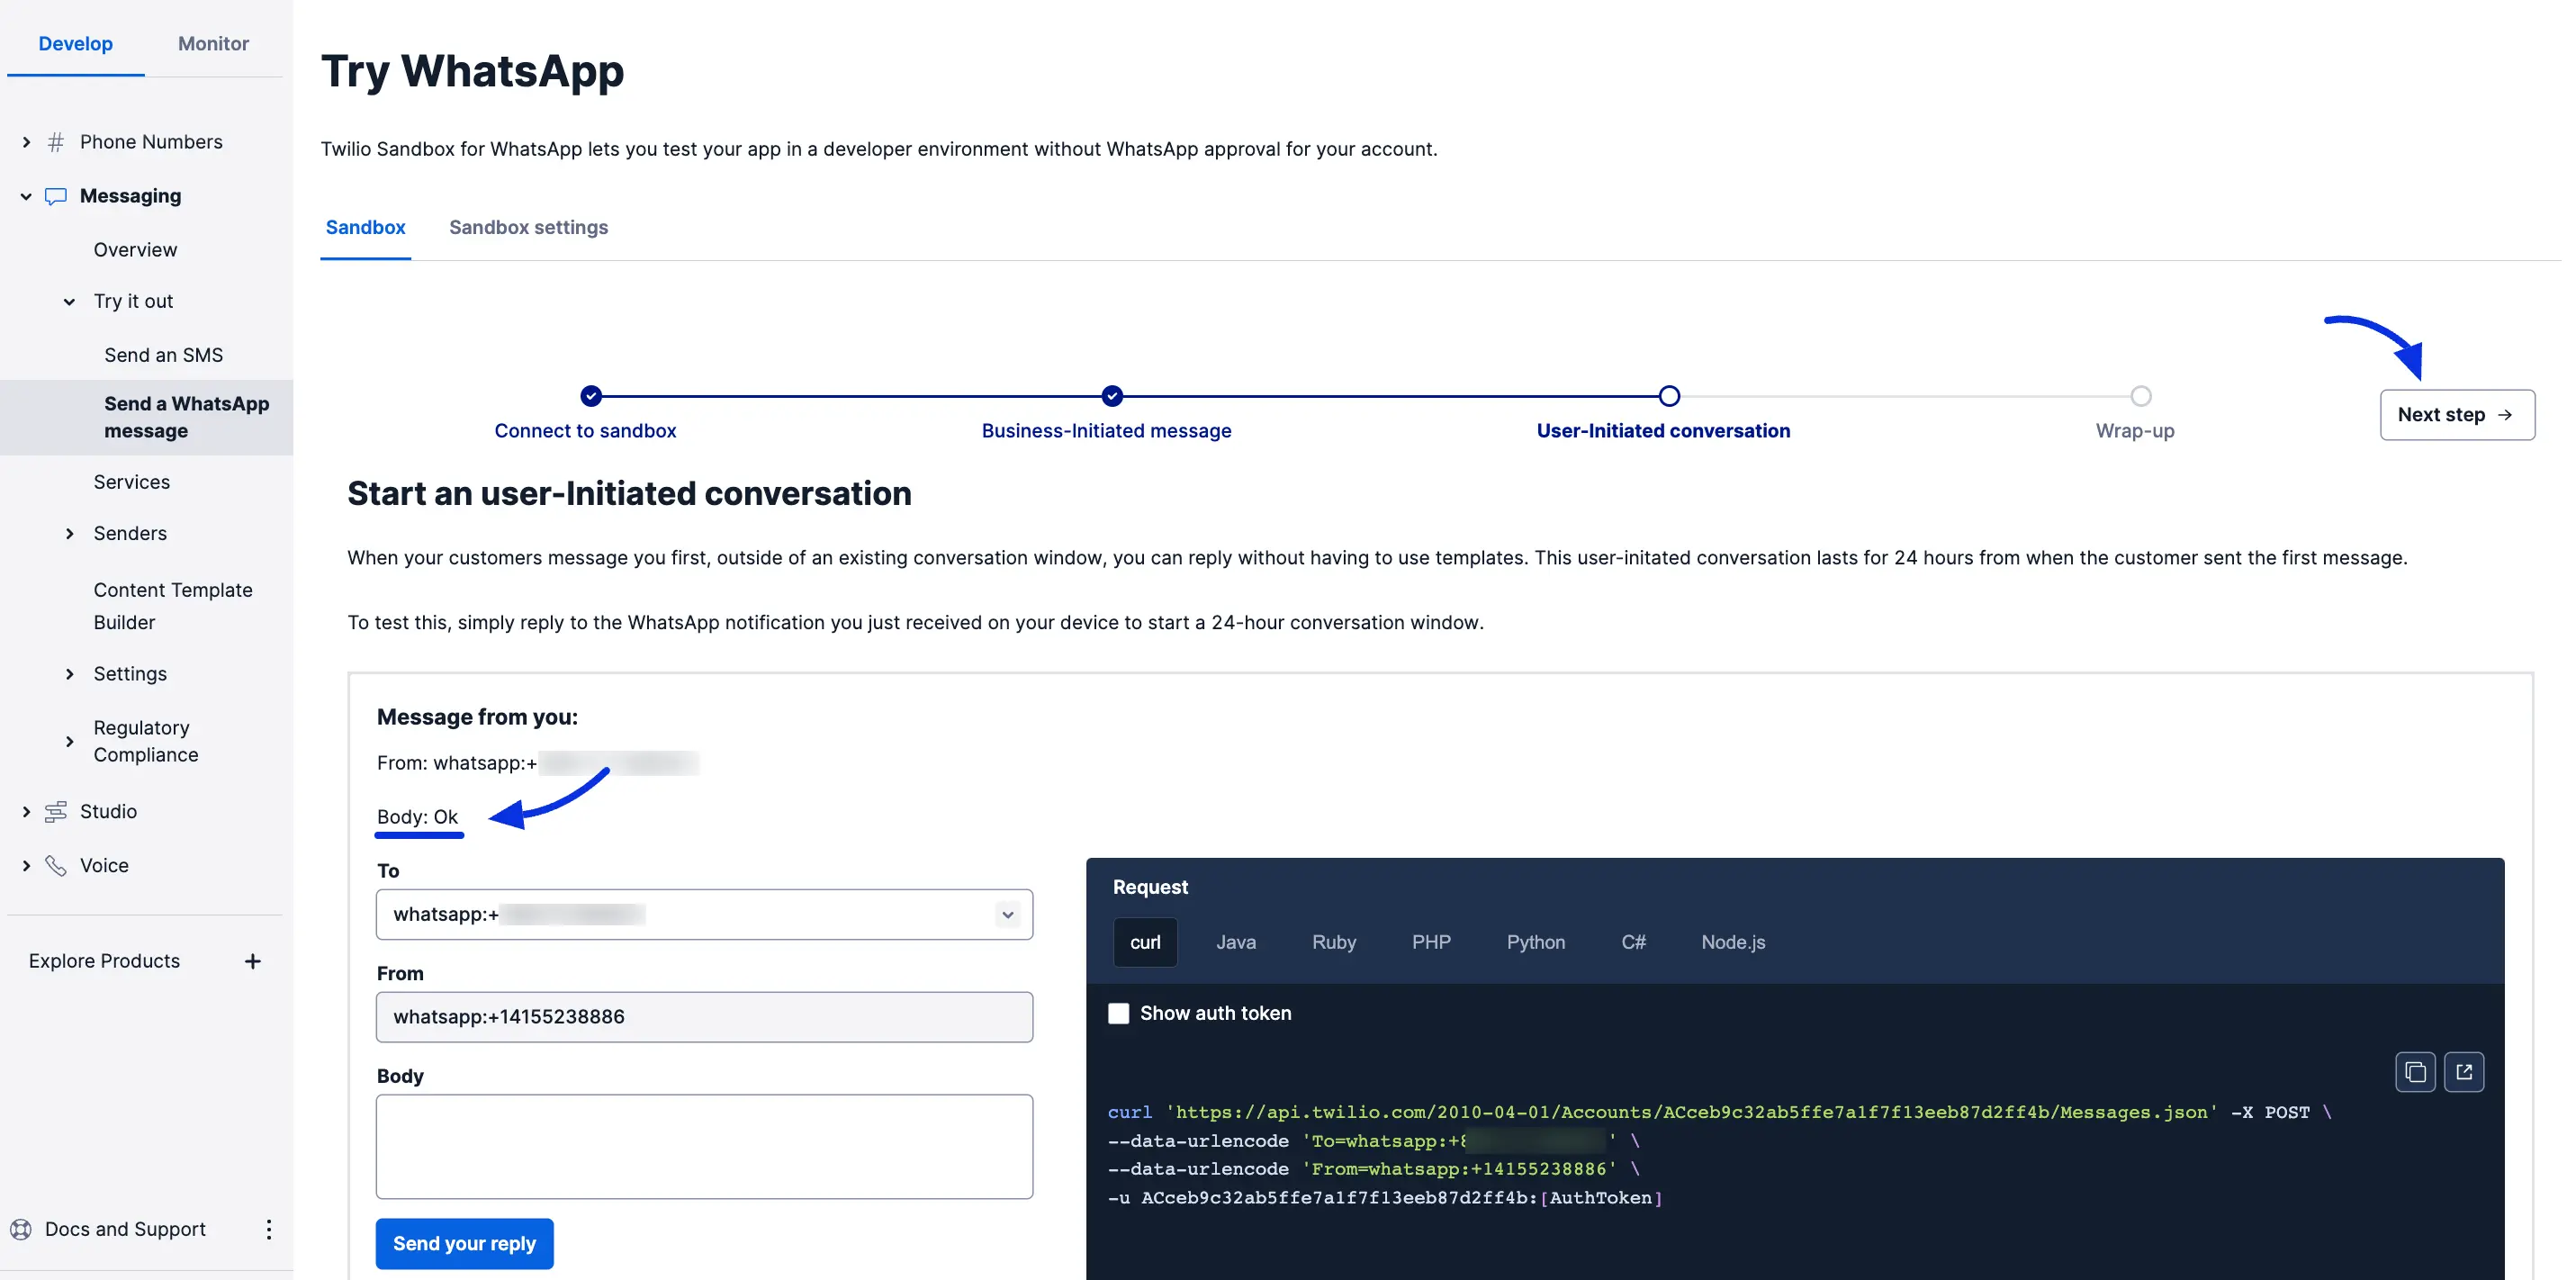This screenshot has width=2576, height=1280.
Task: Open the Voice menu item
Action: click(x=104, y=866)
